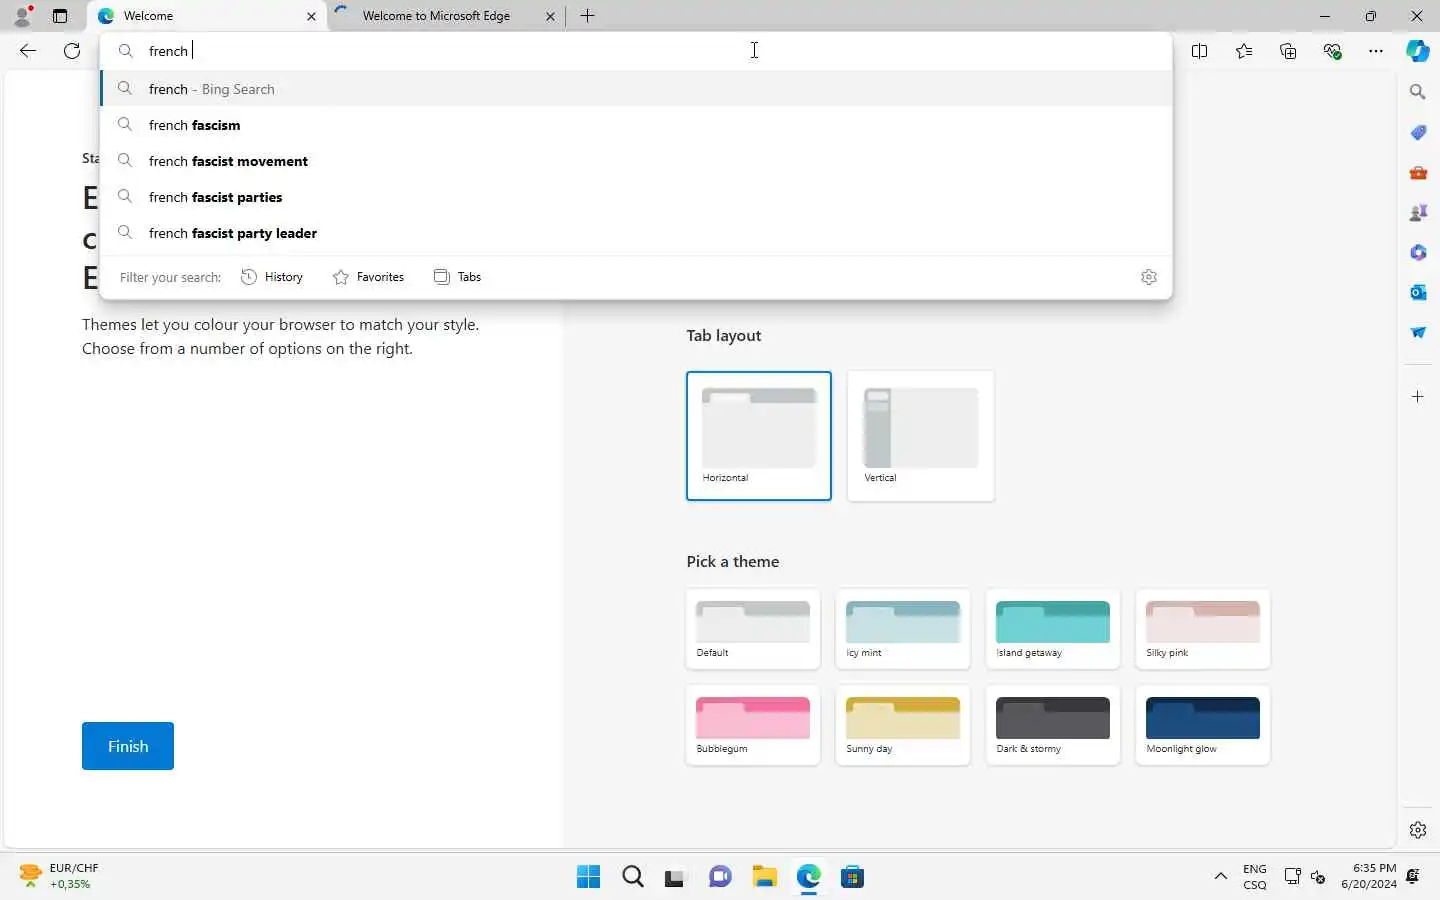Pick the Default theme
Screen dimensions: 1440x900
click(x=753, y=629)
